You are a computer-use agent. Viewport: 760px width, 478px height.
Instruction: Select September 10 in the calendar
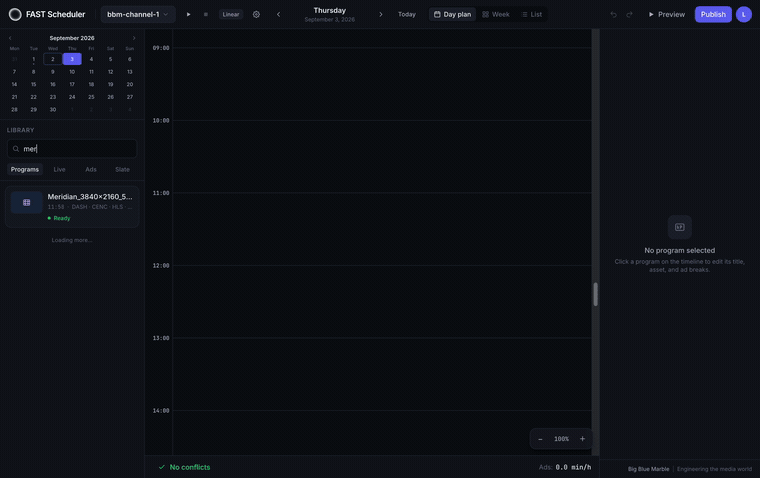click(72, 72)
